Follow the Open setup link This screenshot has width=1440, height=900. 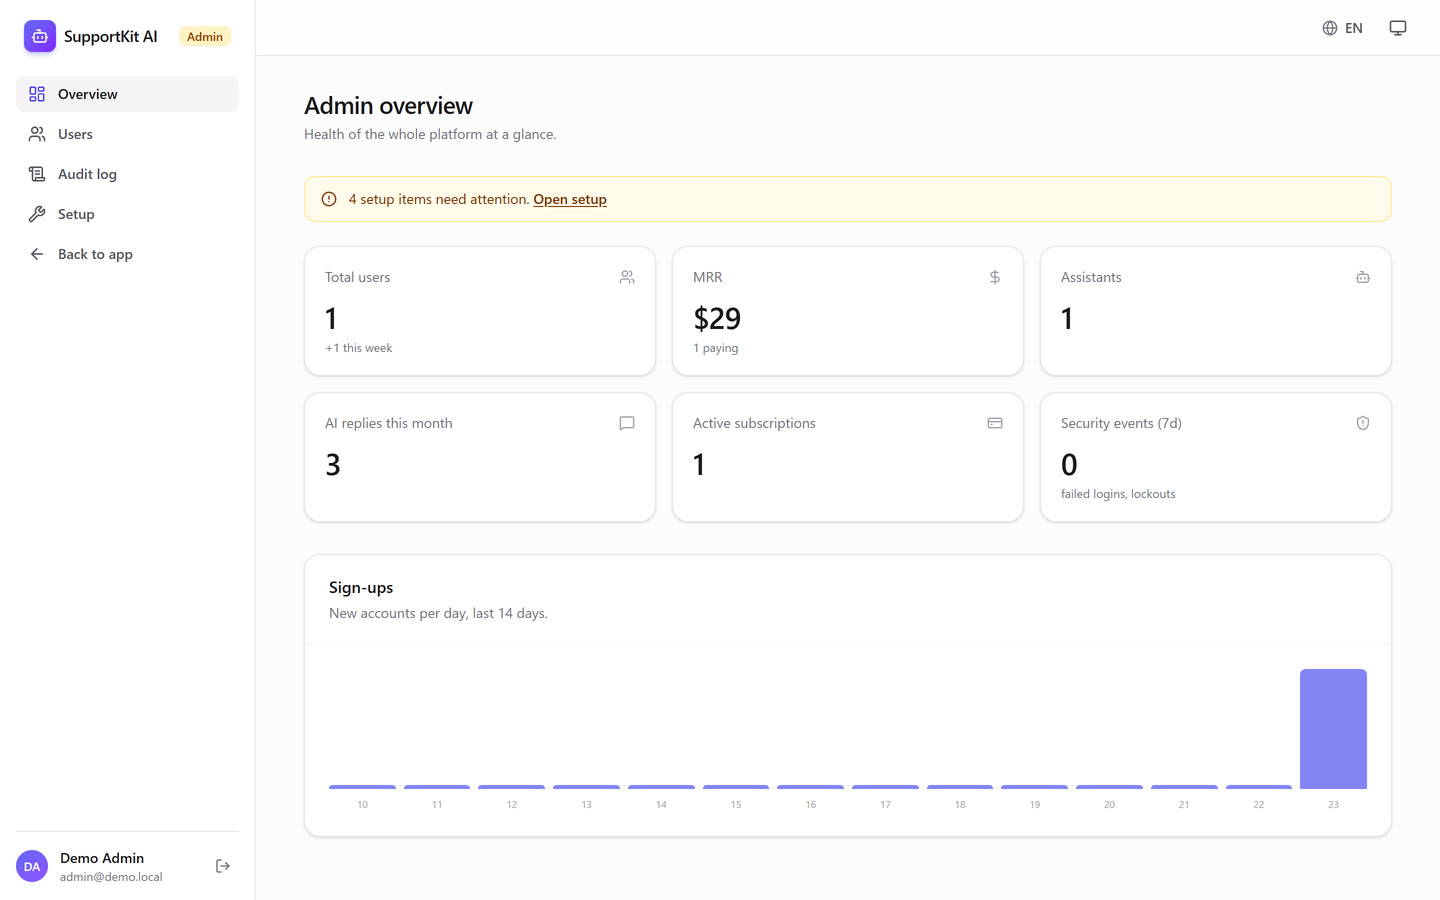point(570,199)
